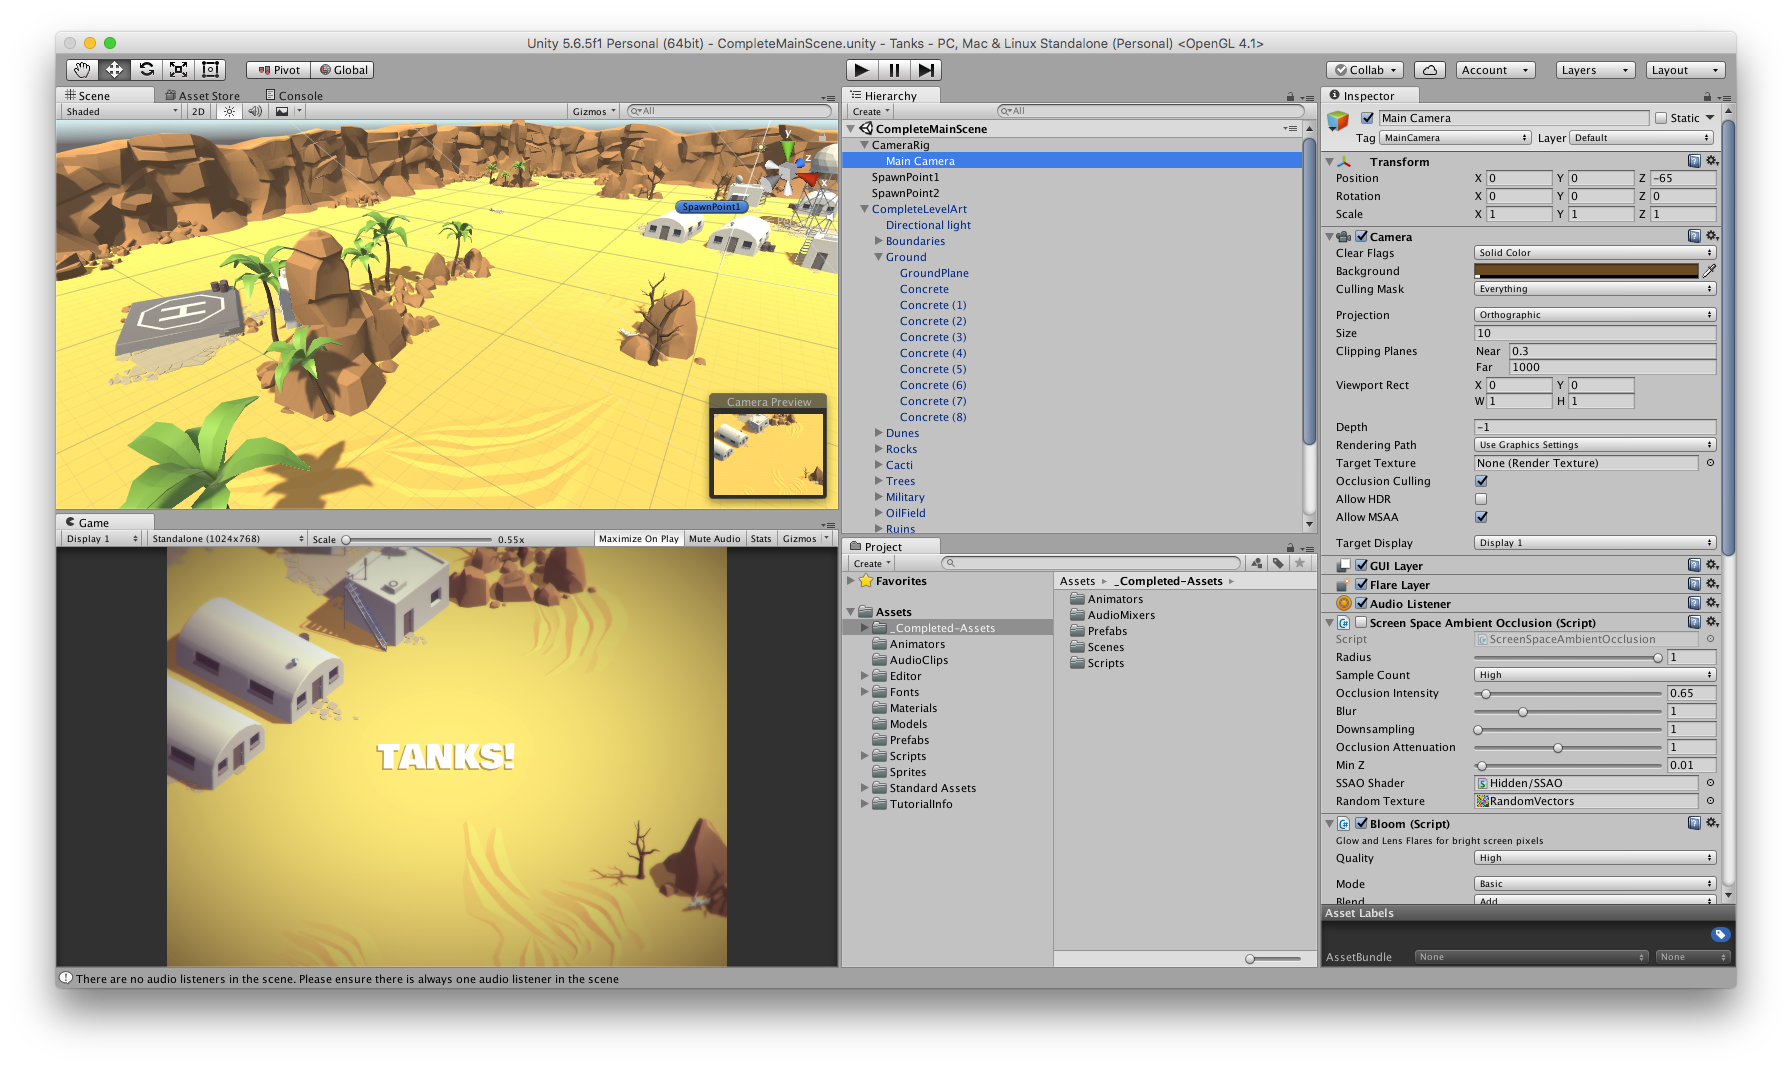Click Maximize On Play
The width and height of the screenshot is (1792, 1068).
pos(638,538)
